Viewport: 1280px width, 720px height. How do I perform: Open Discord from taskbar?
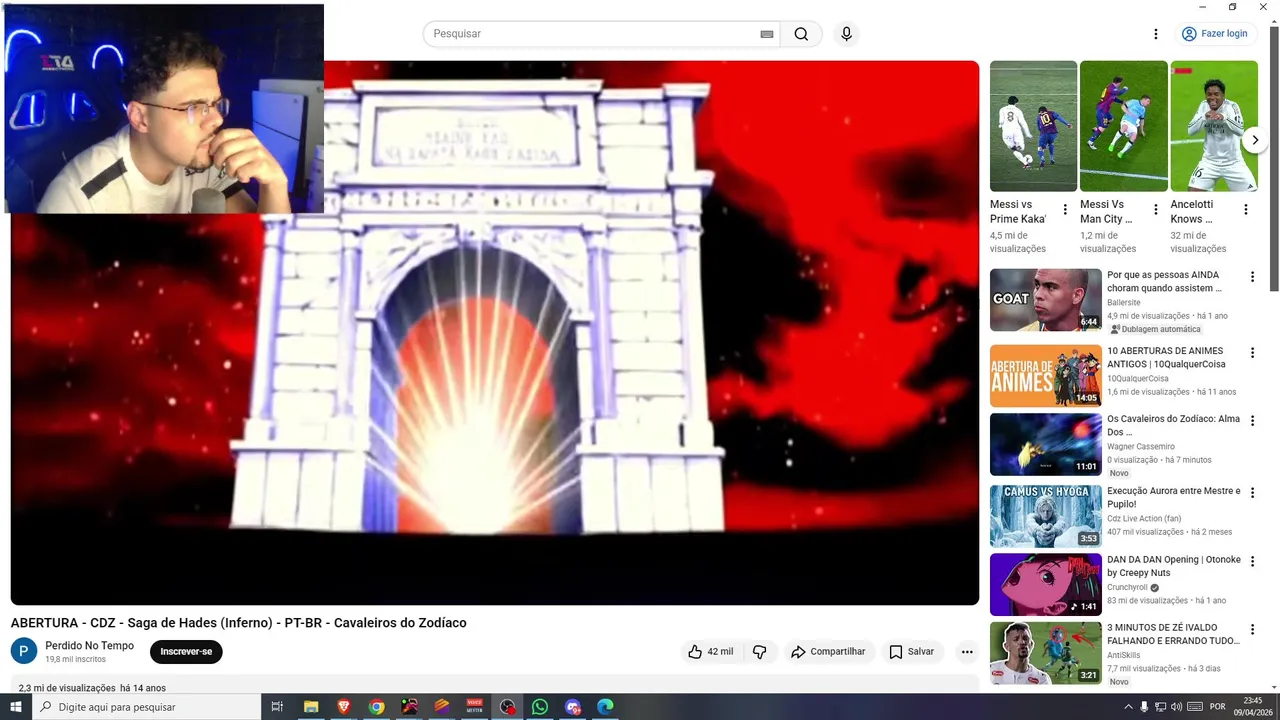[x=573, y=707]
